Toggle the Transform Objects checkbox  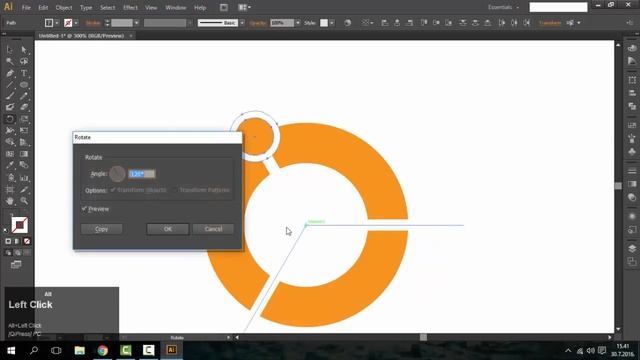[x=113, y=190]
